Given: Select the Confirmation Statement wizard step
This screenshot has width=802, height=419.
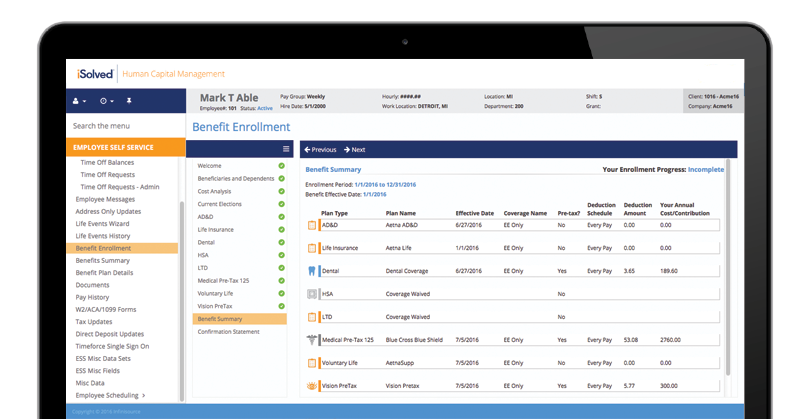Looking at the screenshot, I should point(229,332).
